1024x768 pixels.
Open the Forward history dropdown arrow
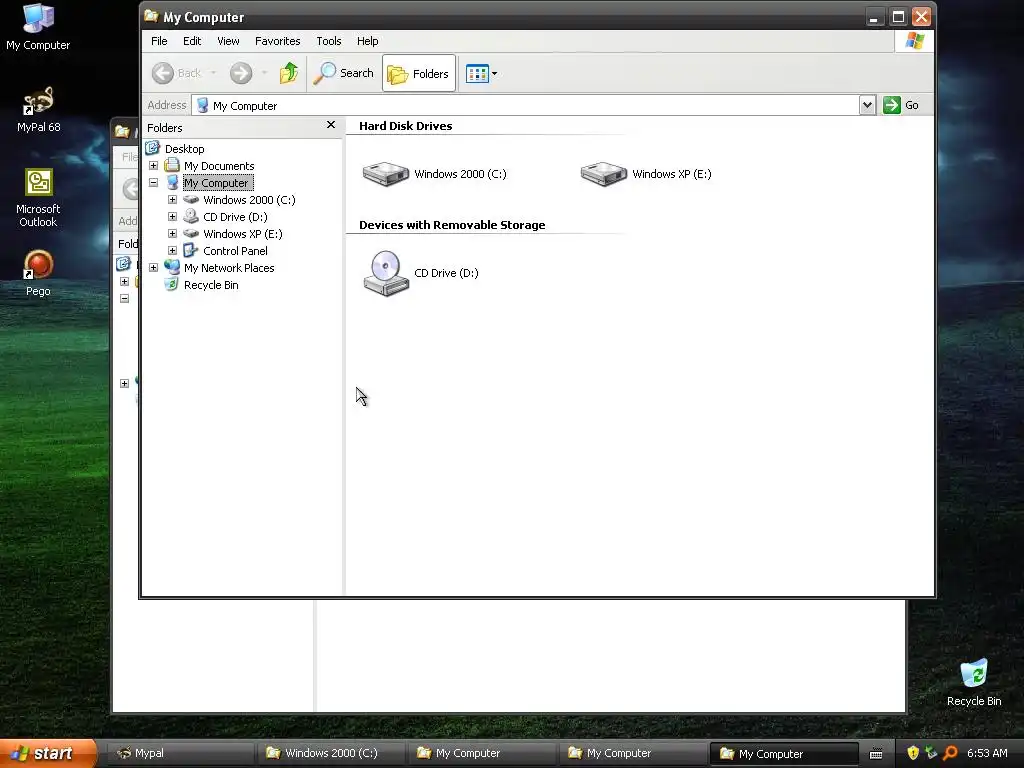coord(264,73)
